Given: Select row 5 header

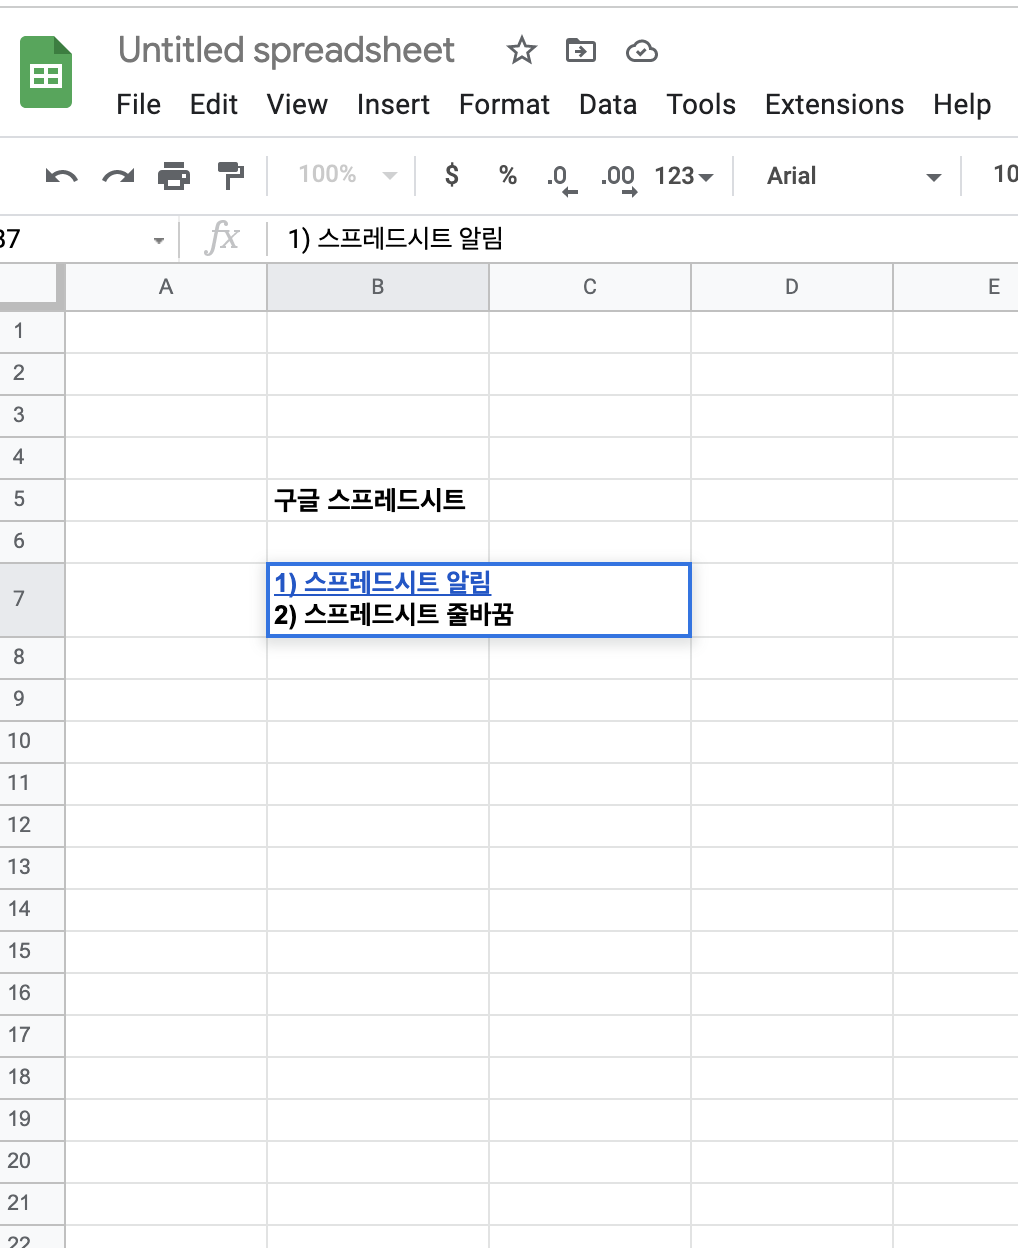Looking at the screenshot, I should tap(32, 499).
